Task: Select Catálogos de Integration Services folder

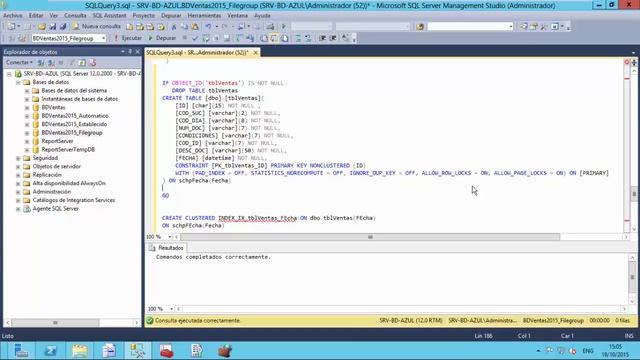Action: click(x=73, y=200)
